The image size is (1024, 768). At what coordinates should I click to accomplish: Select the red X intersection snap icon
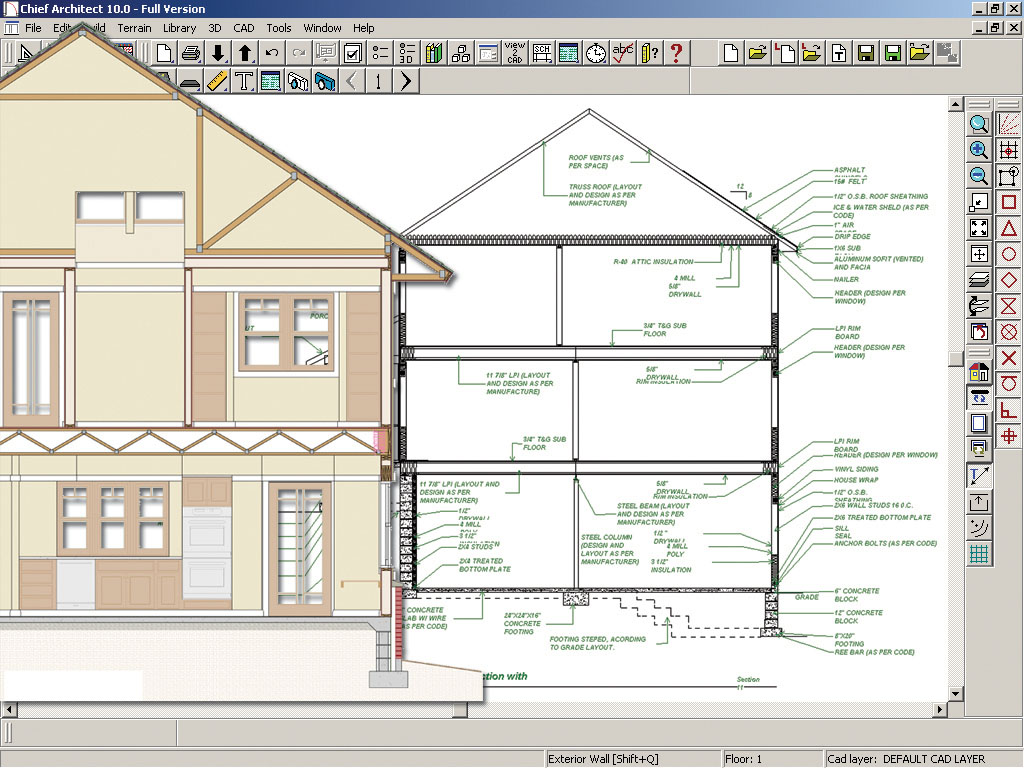(x=1009, y=358)
